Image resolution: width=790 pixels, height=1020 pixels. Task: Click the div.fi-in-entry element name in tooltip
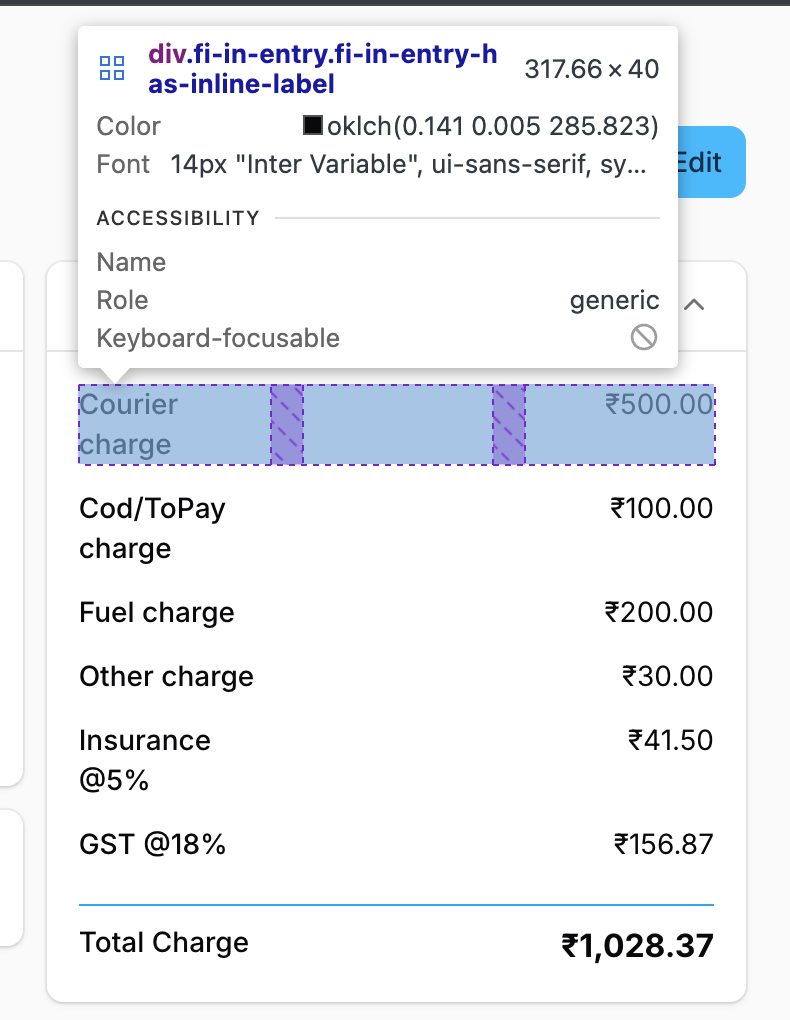(x=322, y=69)
